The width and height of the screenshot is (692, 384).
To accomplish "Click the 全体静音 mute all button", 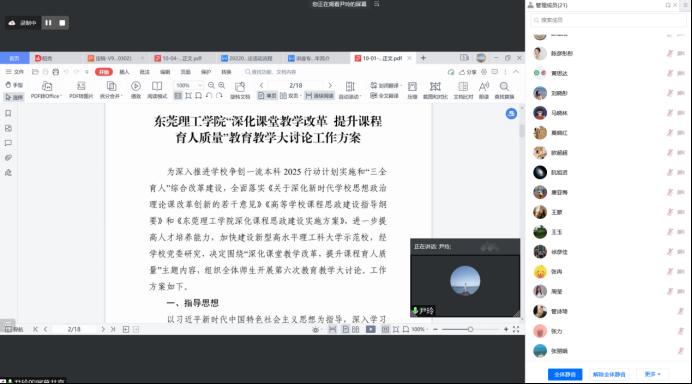I will [x=565, y=374].
